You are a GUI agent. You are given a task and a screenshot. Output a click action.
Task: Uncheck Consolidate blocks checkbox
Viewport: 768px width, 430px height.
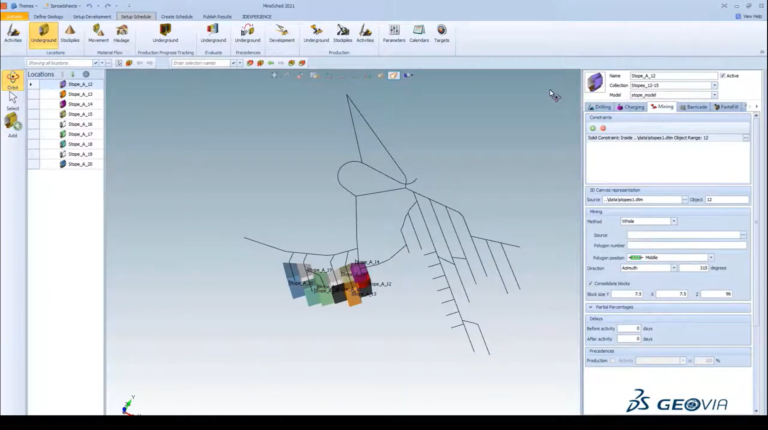pyautogui.click(x=590, y=284)
